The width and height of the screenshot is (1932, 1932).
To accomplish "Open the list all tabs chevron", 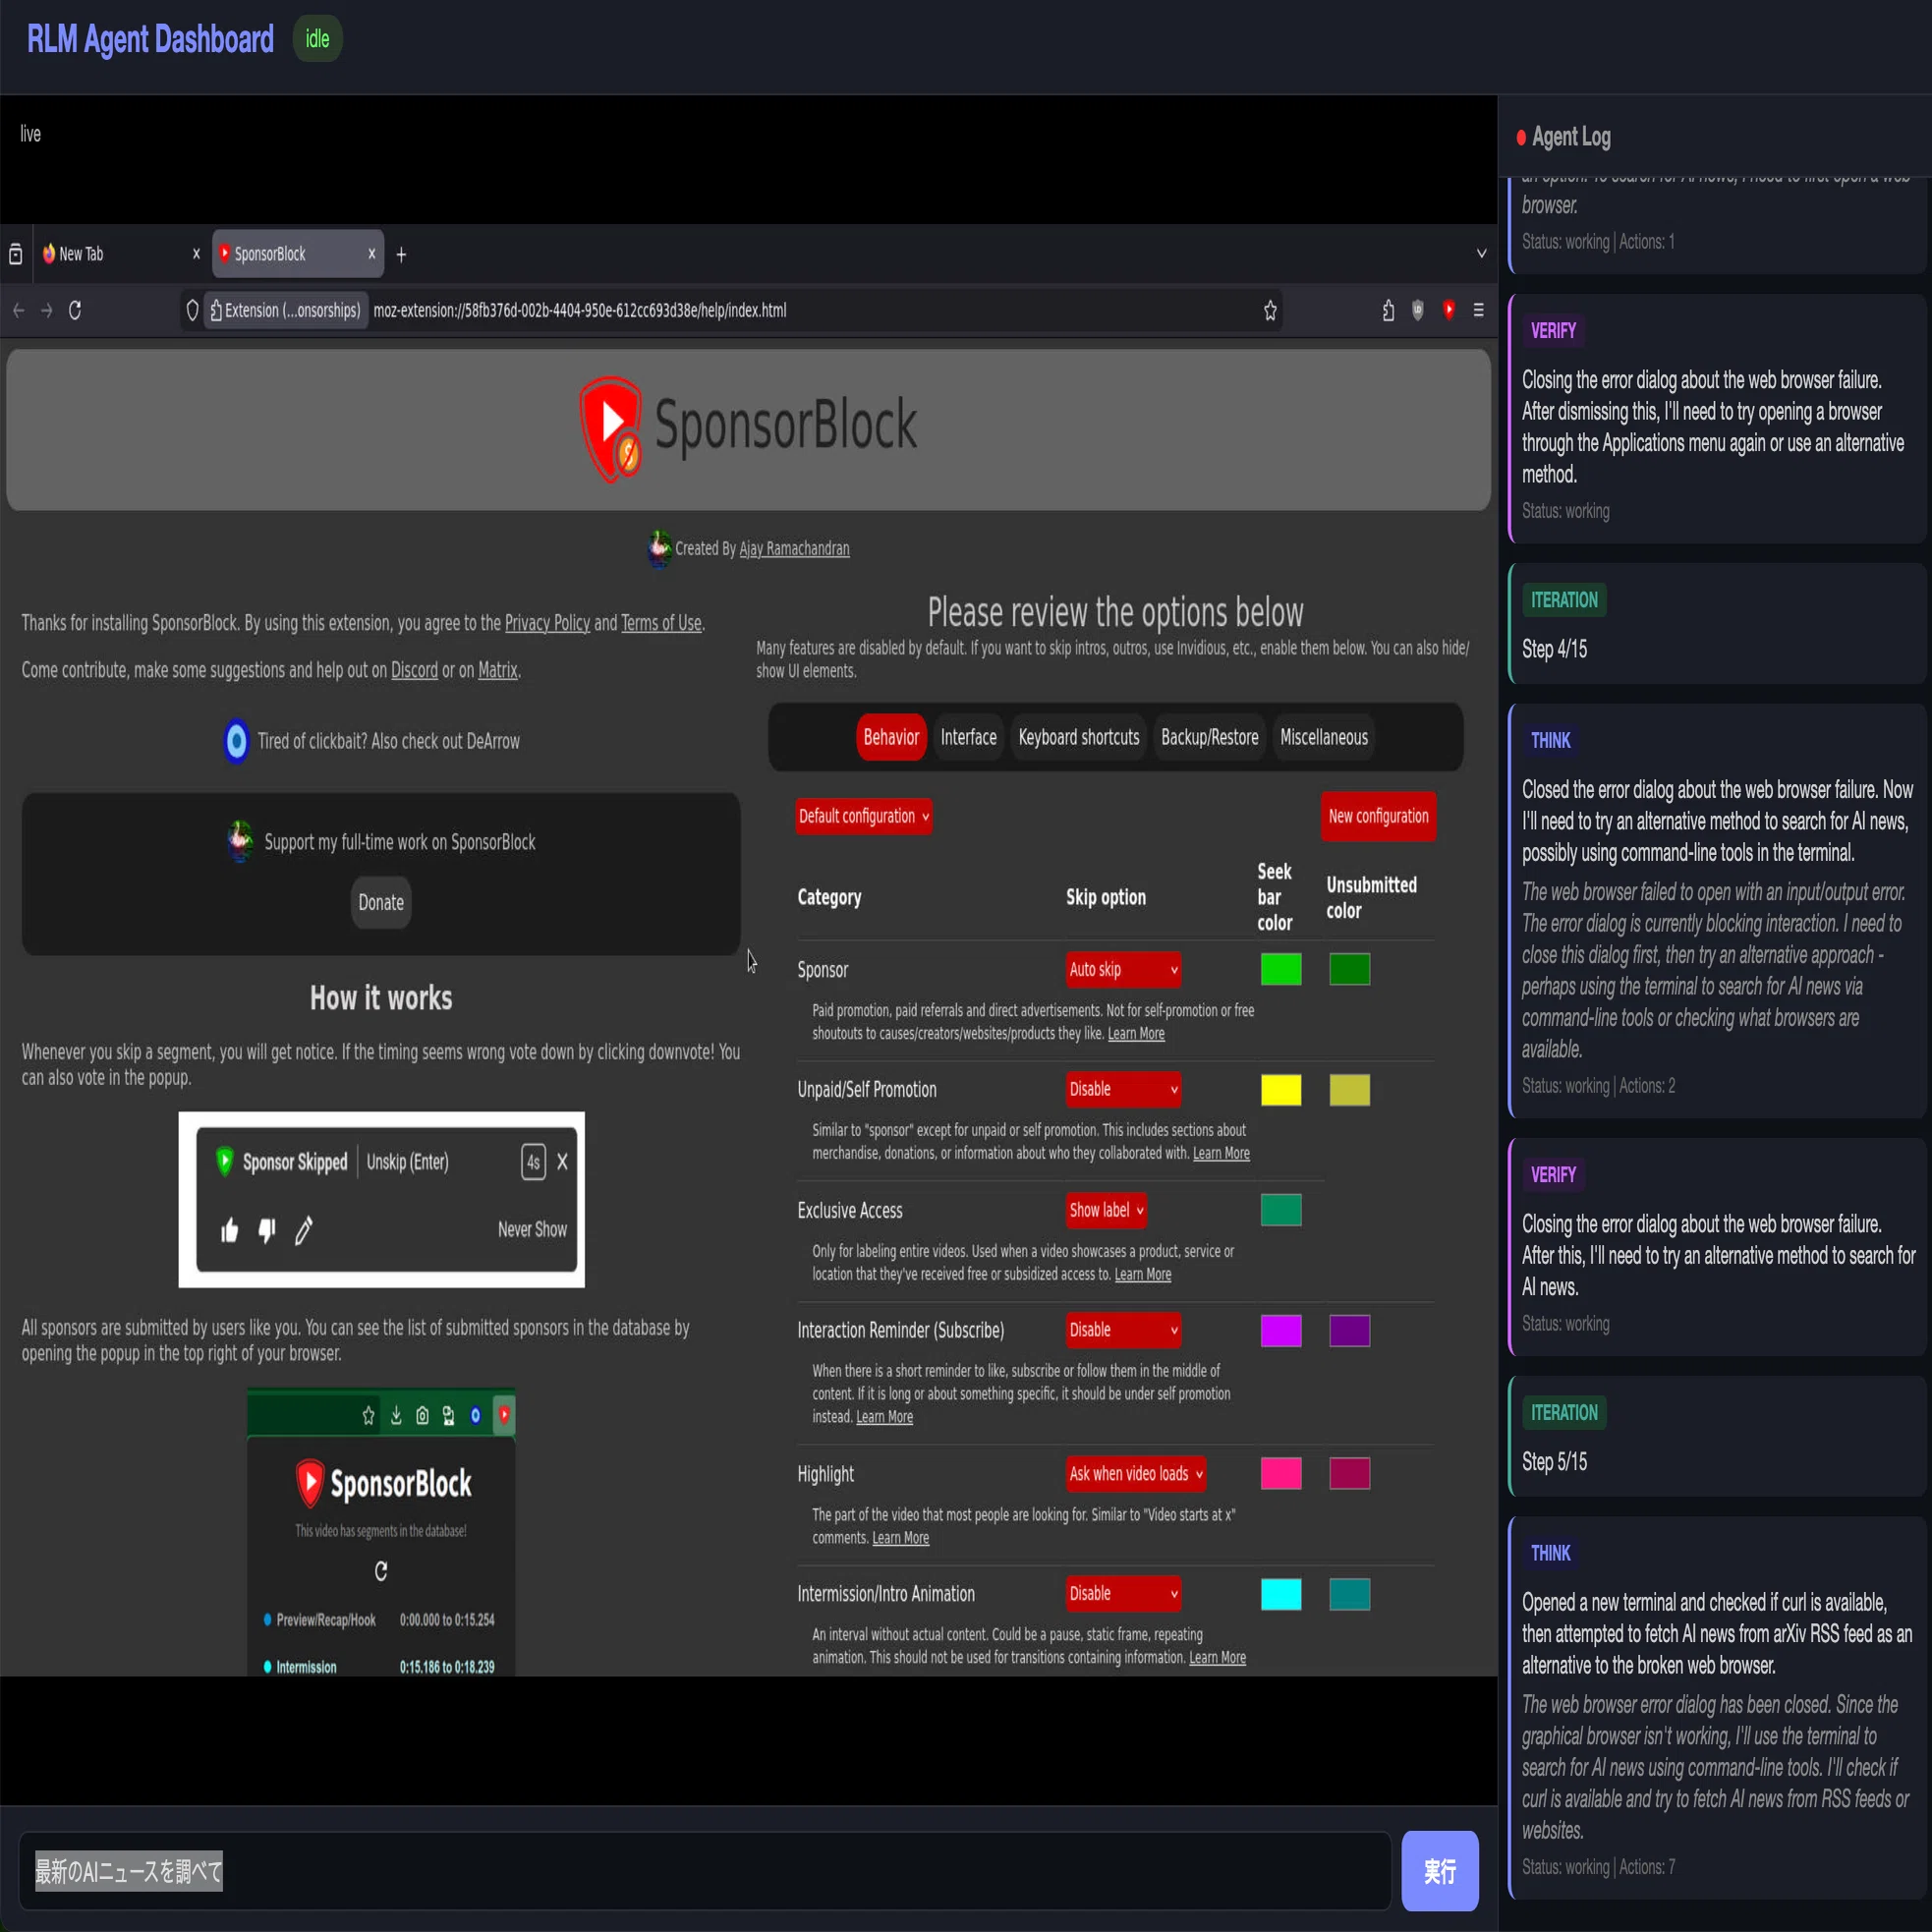I will 1481,254.
